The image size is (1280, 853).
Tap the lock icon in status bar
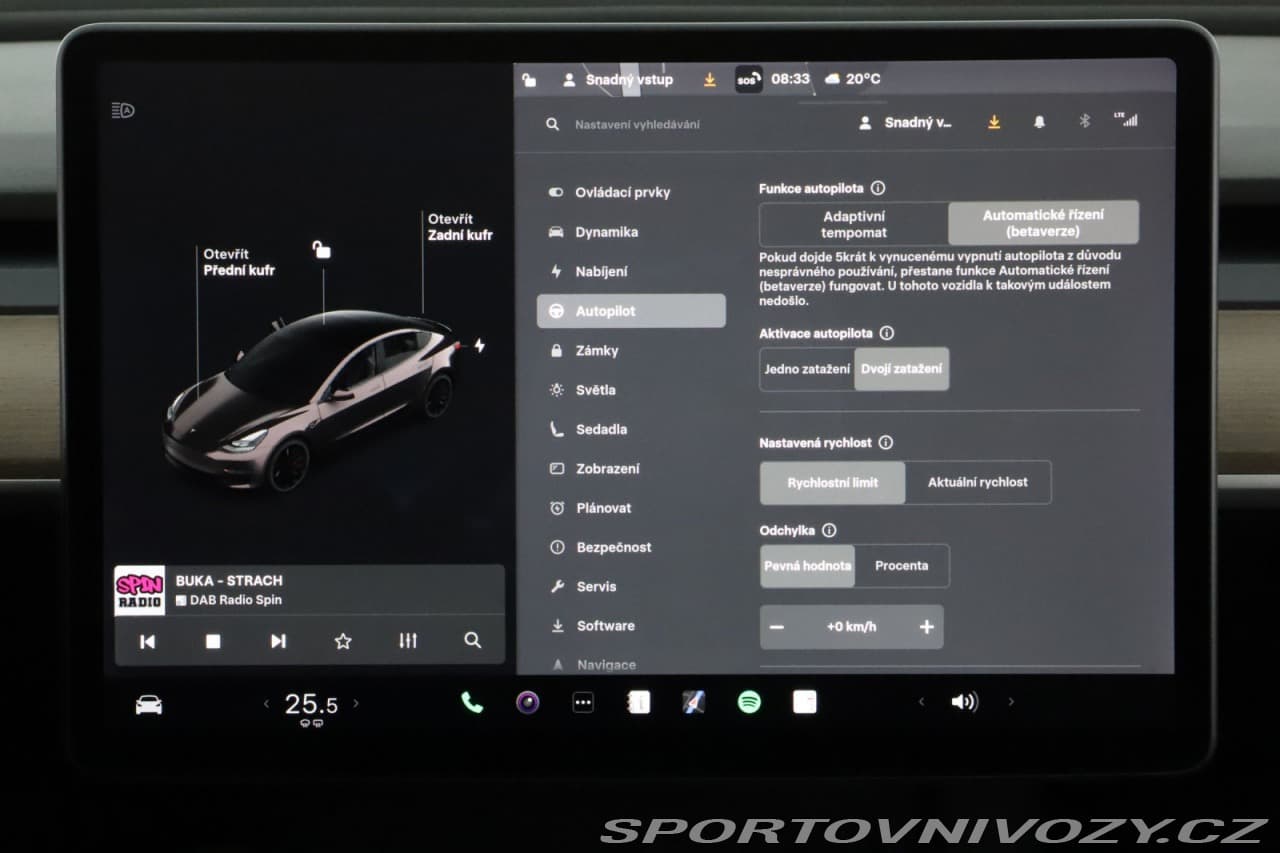click(x=529, y=80)
